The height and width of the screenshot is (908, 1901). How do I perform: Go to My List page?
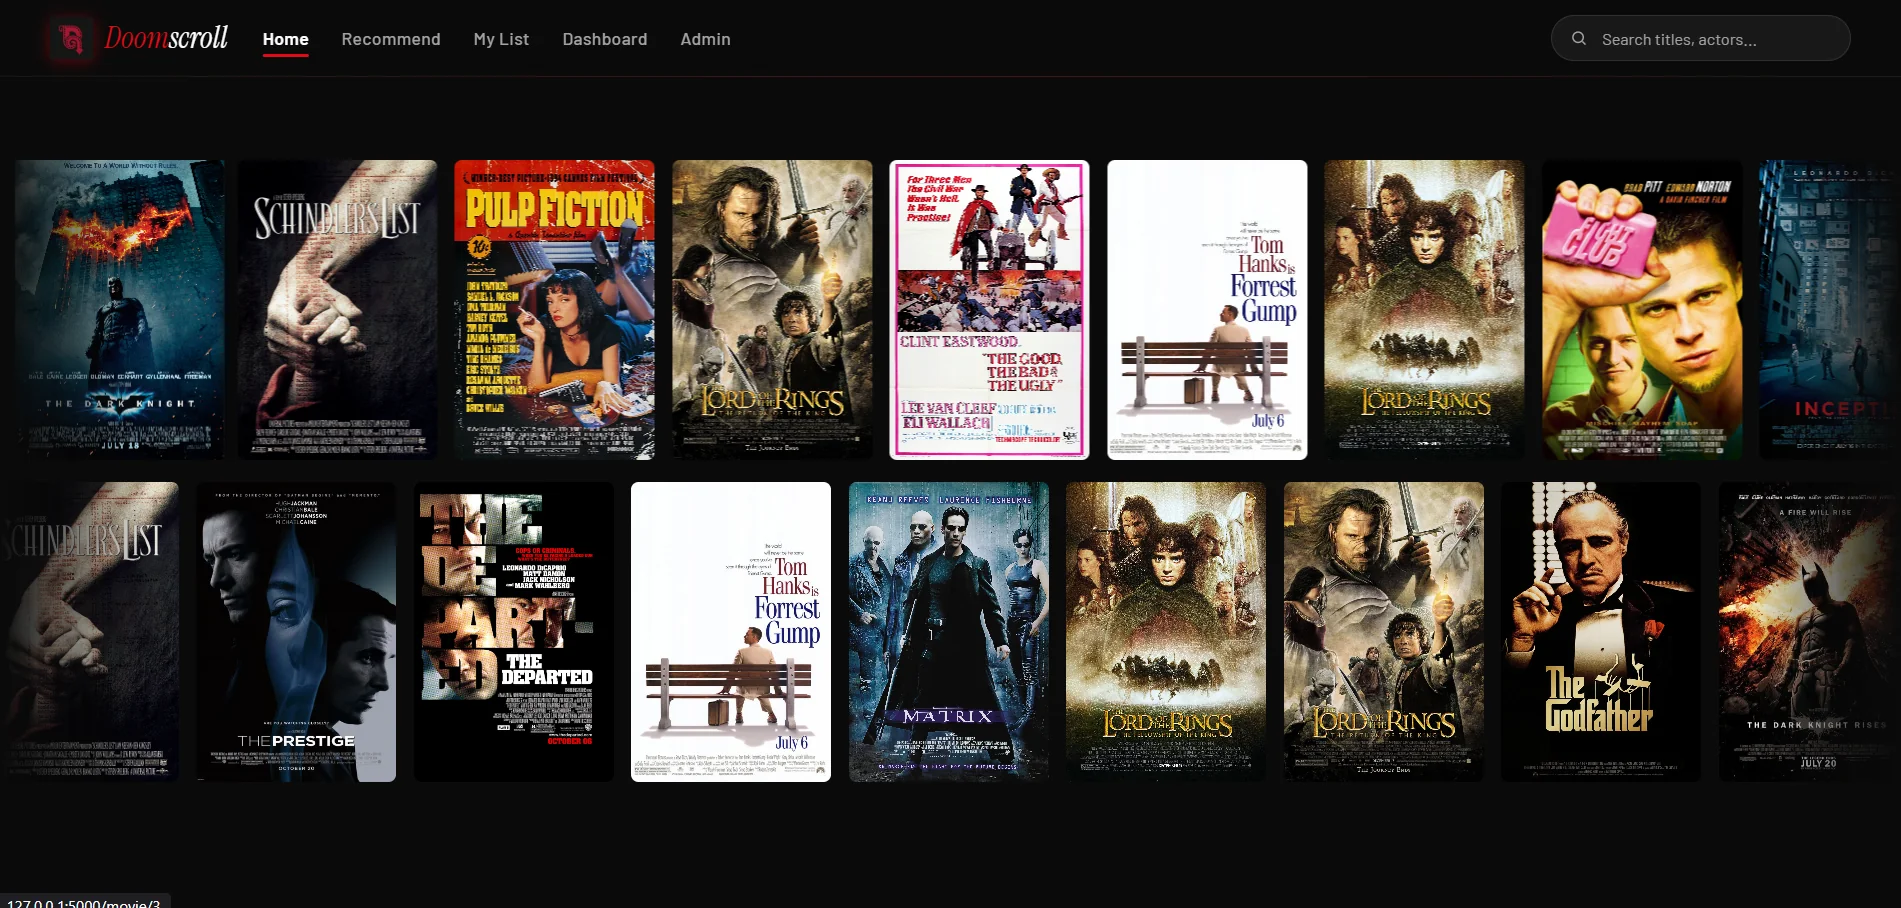click(x=501, y=39)
